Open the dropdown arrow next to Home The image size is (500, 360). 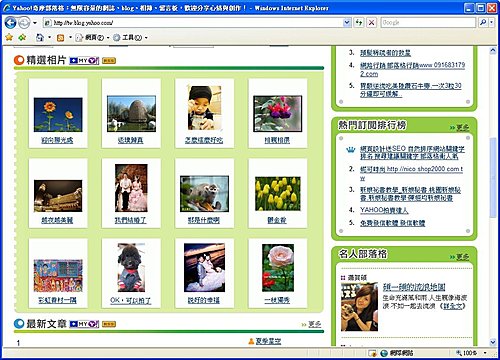50,37
